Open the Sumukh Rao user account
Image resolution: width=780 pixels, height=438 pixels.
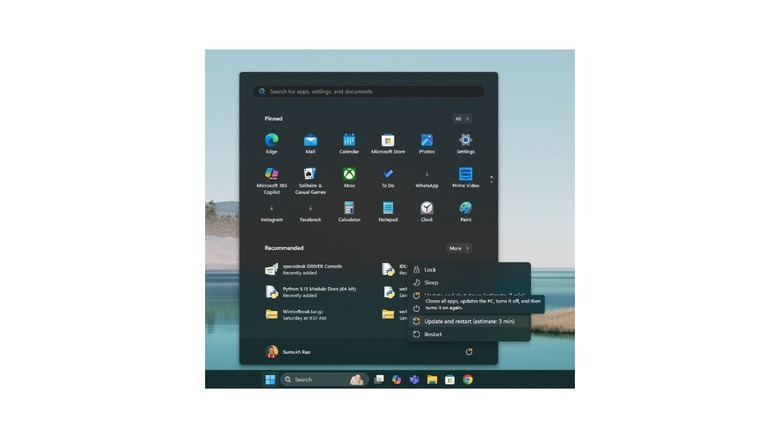[x=288, y=352]
